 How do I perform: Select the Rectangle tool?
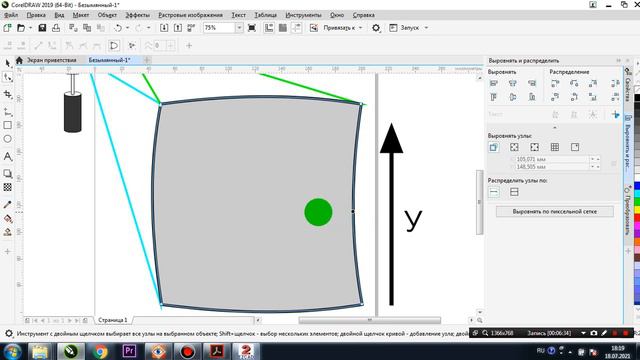(8, 125)
